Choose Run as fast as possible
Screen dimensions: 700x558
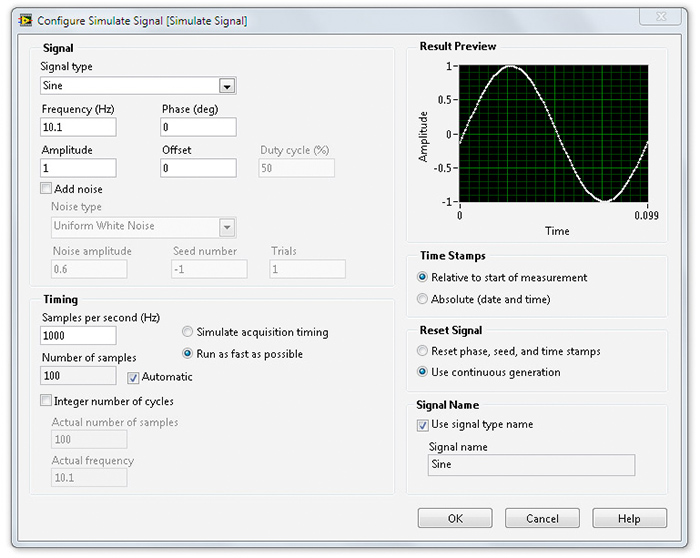(188, 354)
